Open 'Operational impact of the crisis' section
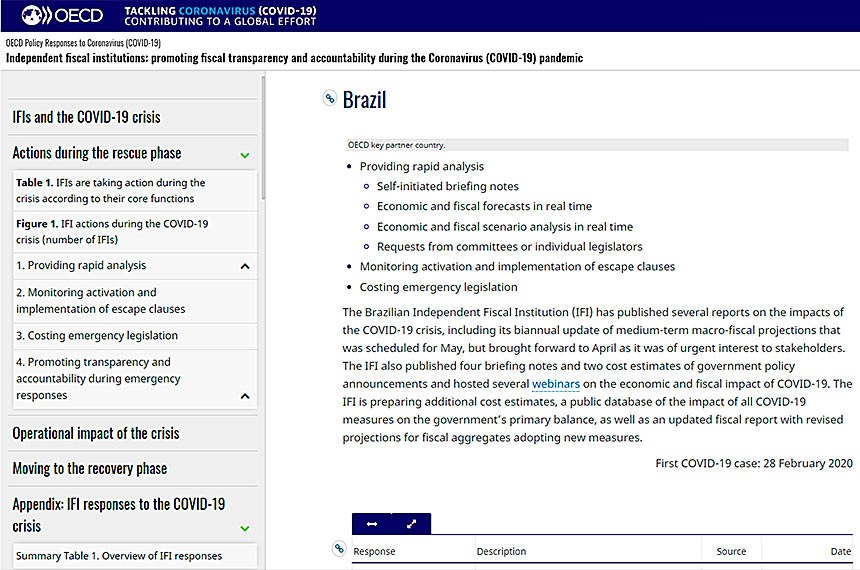 tap(96, 433)
